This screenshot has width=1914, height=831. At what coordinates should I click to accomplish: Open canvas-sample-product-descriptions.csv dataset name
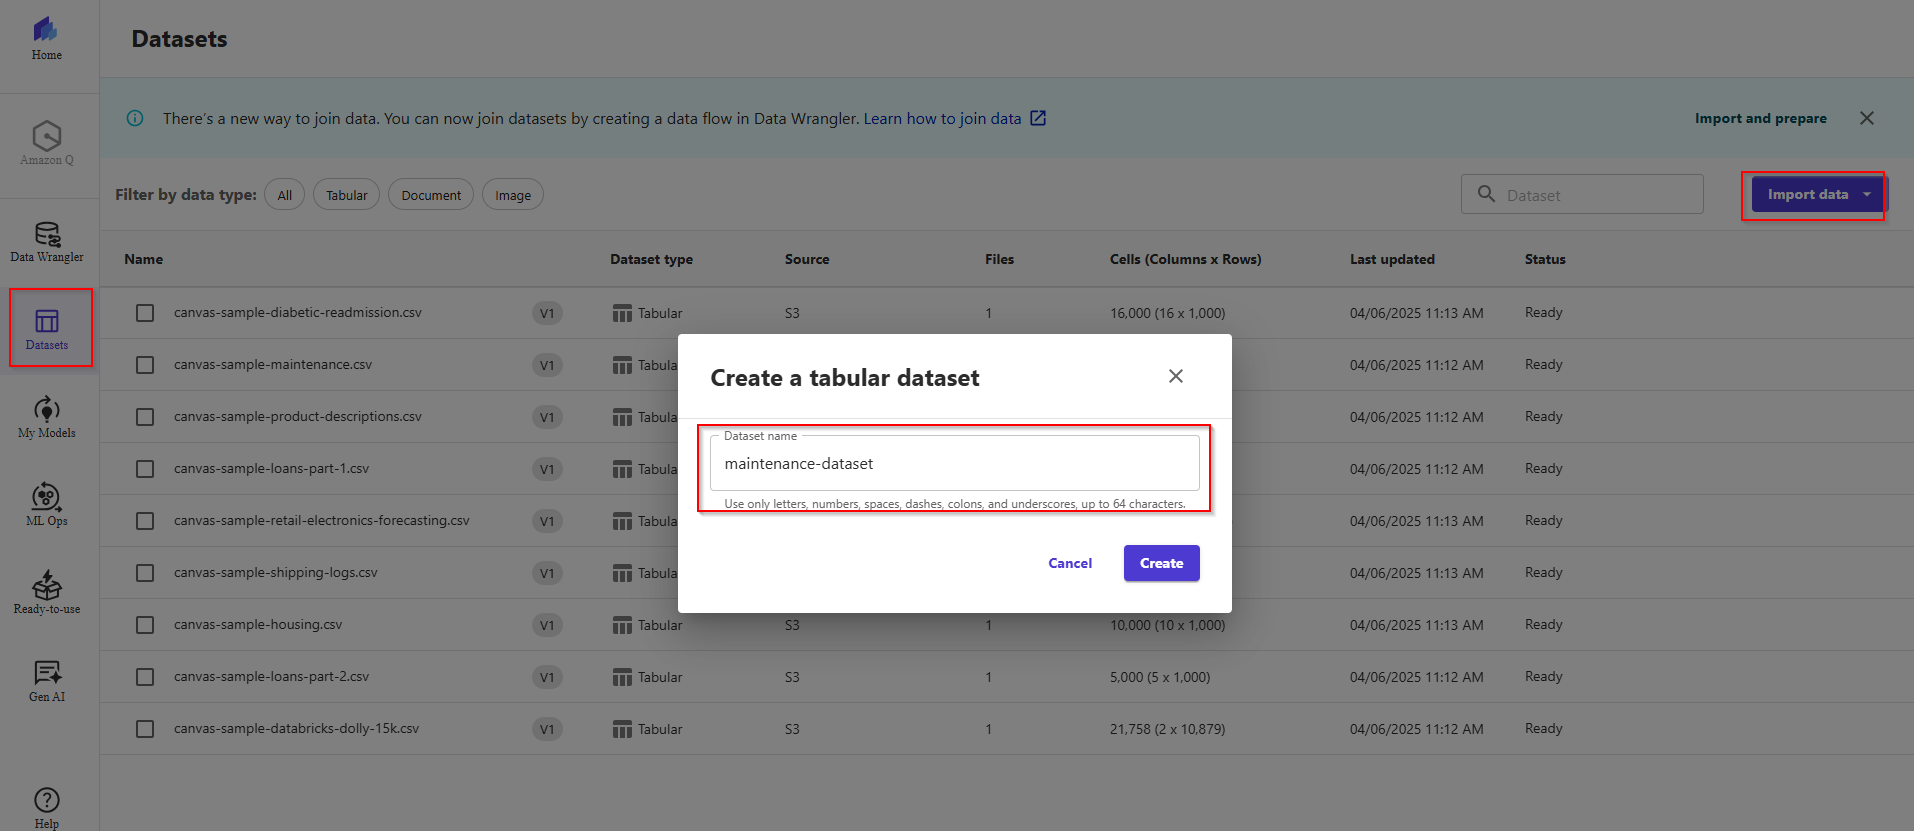click(x=298, y=416)
